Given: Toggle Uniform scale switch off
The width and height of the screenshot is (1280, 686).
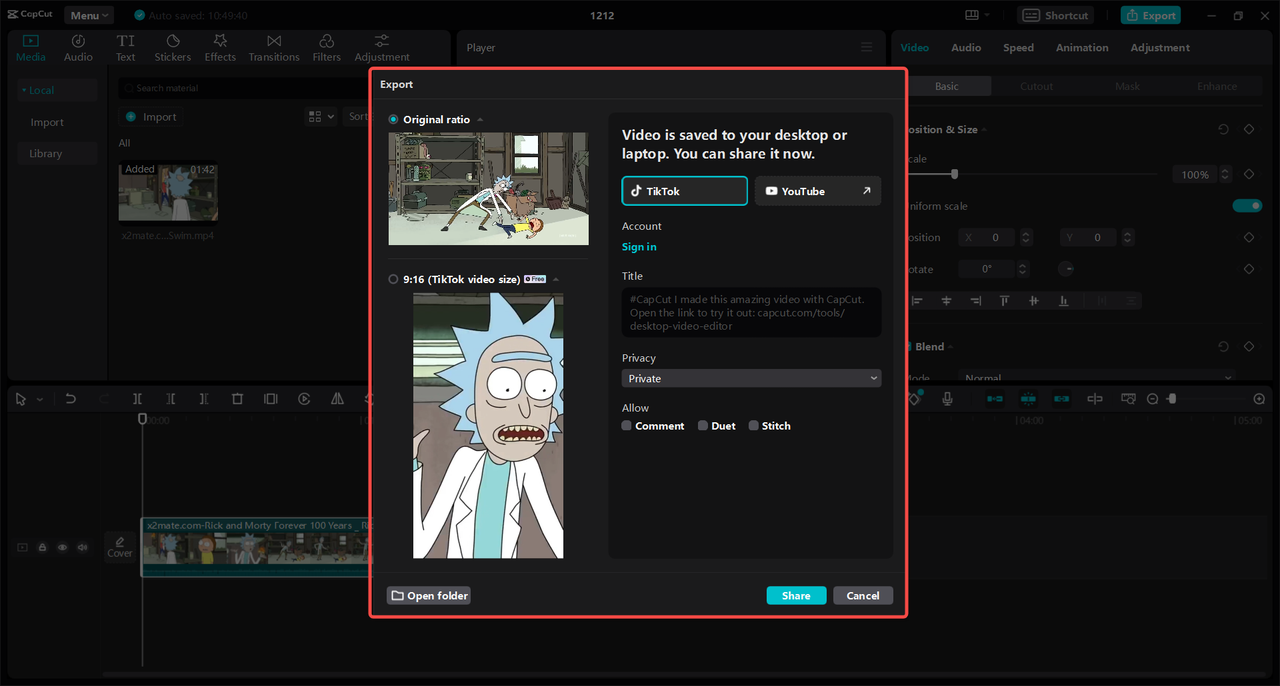Looking at the screenshot, I should point(1247,206).
